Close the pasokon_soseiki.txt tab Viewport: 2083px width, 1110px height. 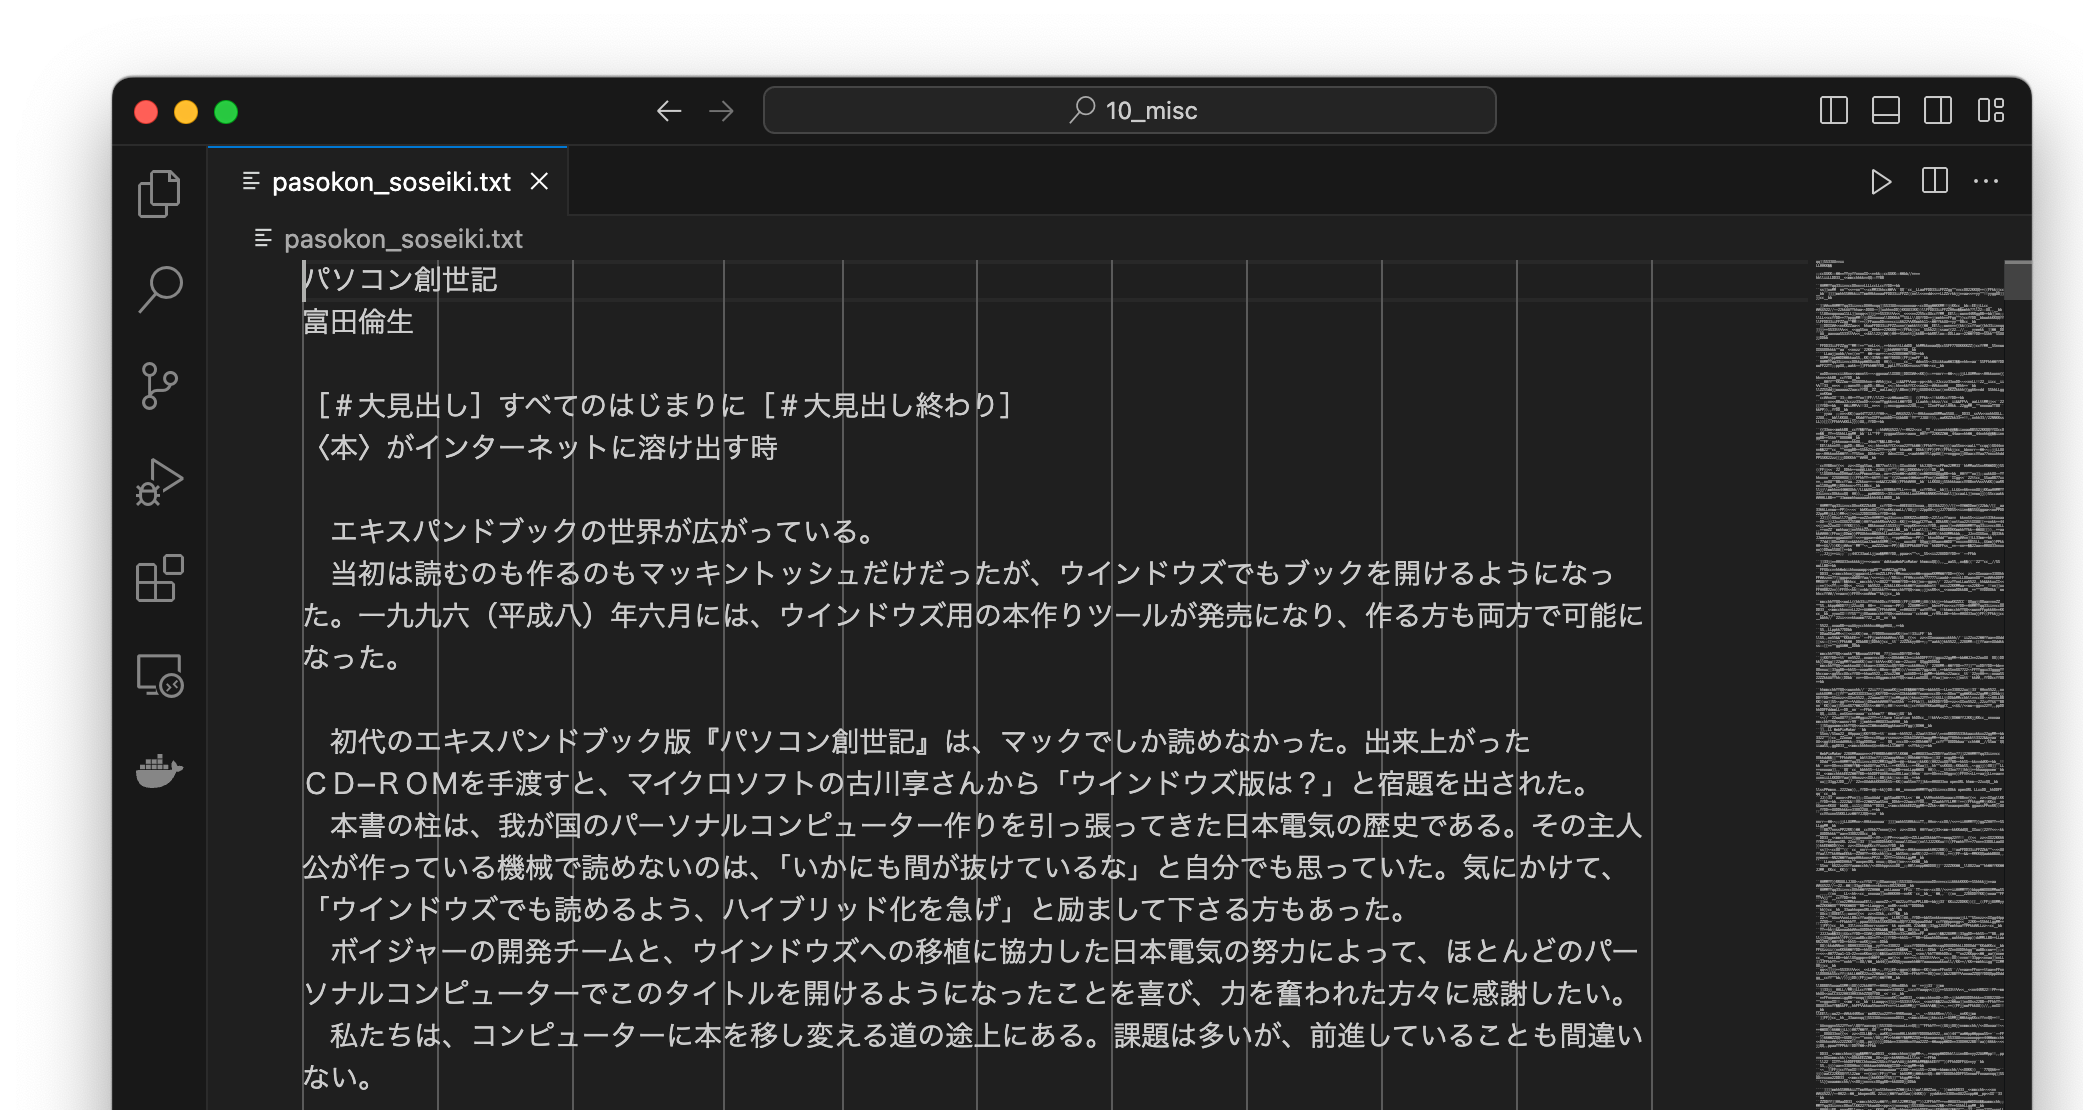539,181
